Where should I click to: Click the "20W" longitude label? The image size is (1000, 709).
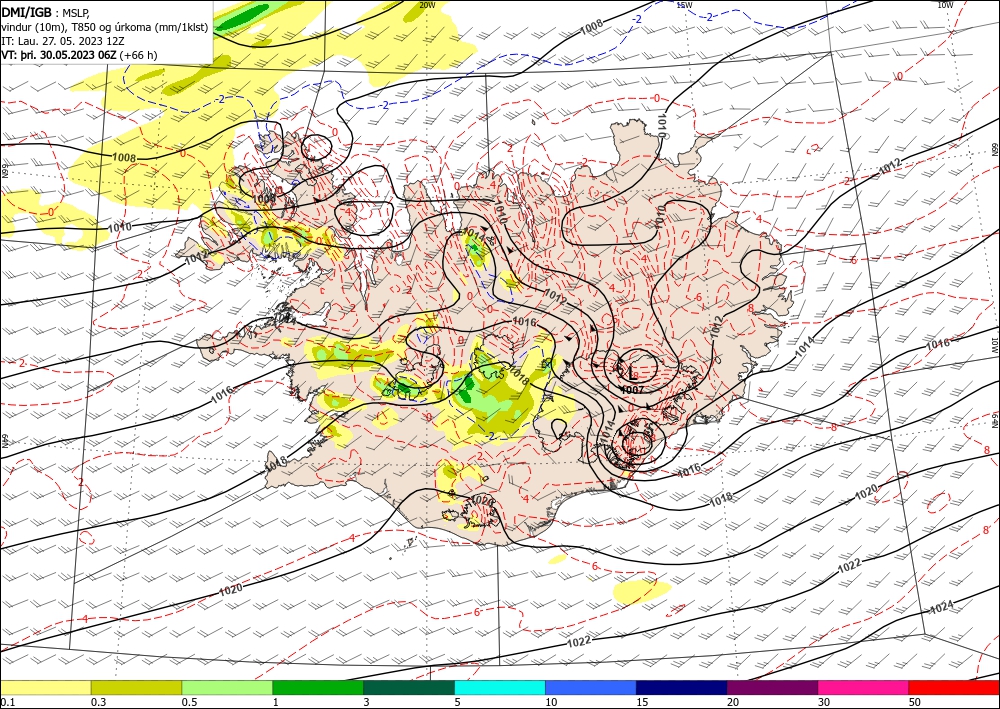(x=427, y=5)
